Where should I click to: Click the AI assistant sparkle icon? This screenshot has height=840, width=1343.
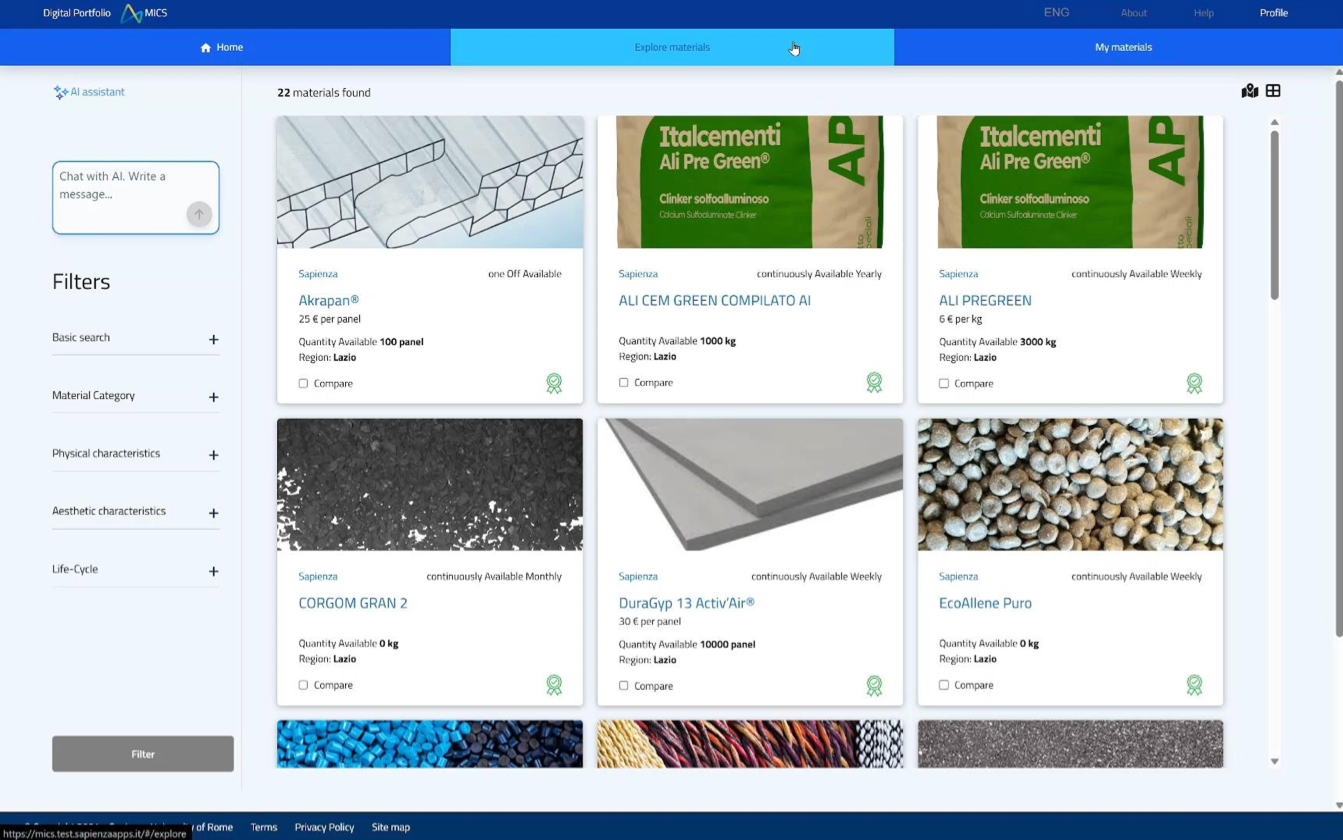tap(60, 92)
